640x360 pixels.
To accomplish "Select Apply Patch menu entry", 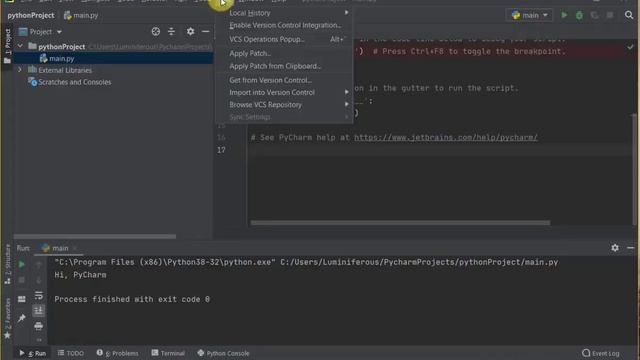I will click(x=284, y=53).
